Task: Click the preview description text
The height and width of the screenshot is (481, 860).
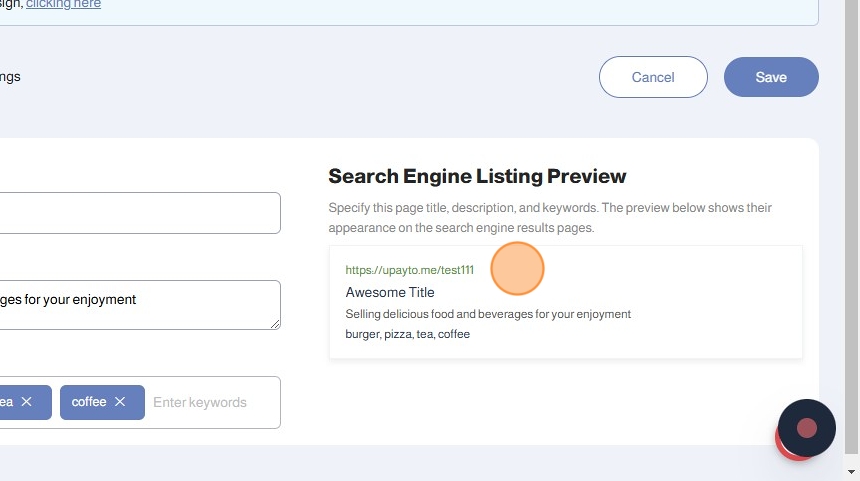Action: pyautogui.click(x=488, y=314)
